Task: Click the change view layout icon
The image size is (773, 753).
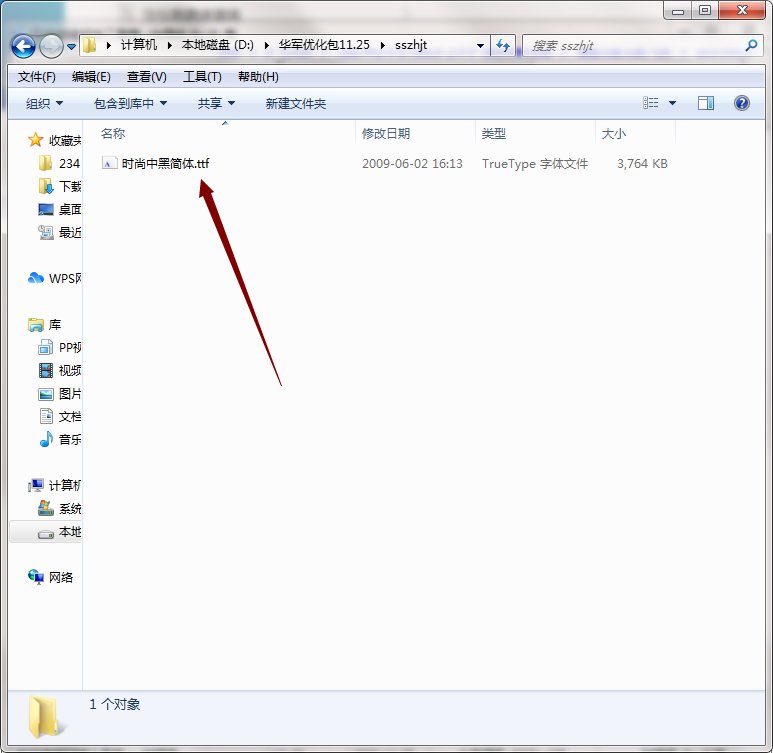Action: (650, 103)
